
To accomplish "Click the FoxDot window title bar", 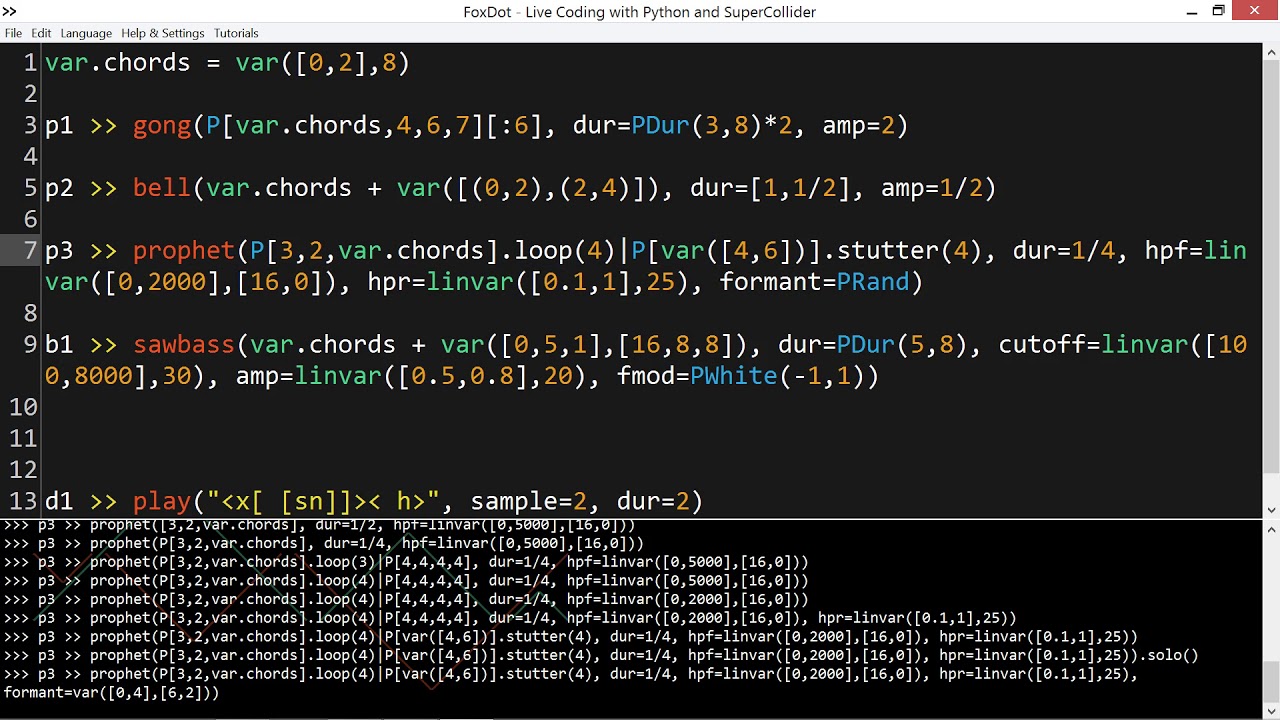I will [x=640, y=12].
